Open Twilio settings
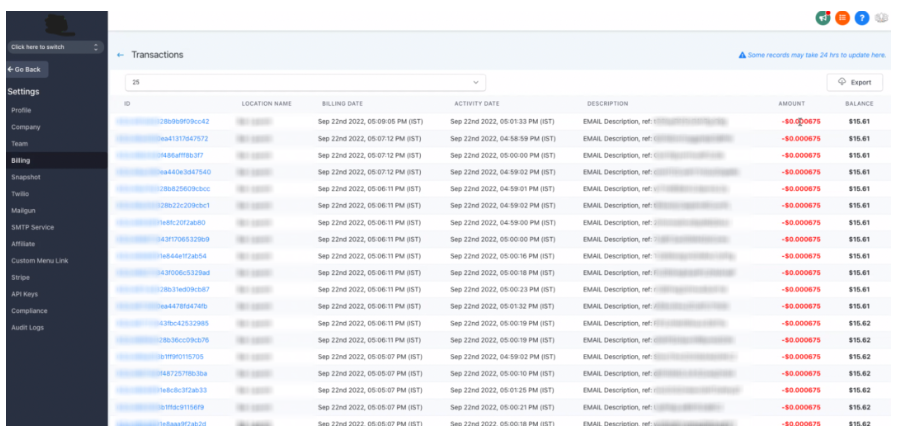Screen dimensions: 900x433 pyautogui.click(x=20, y=194)
